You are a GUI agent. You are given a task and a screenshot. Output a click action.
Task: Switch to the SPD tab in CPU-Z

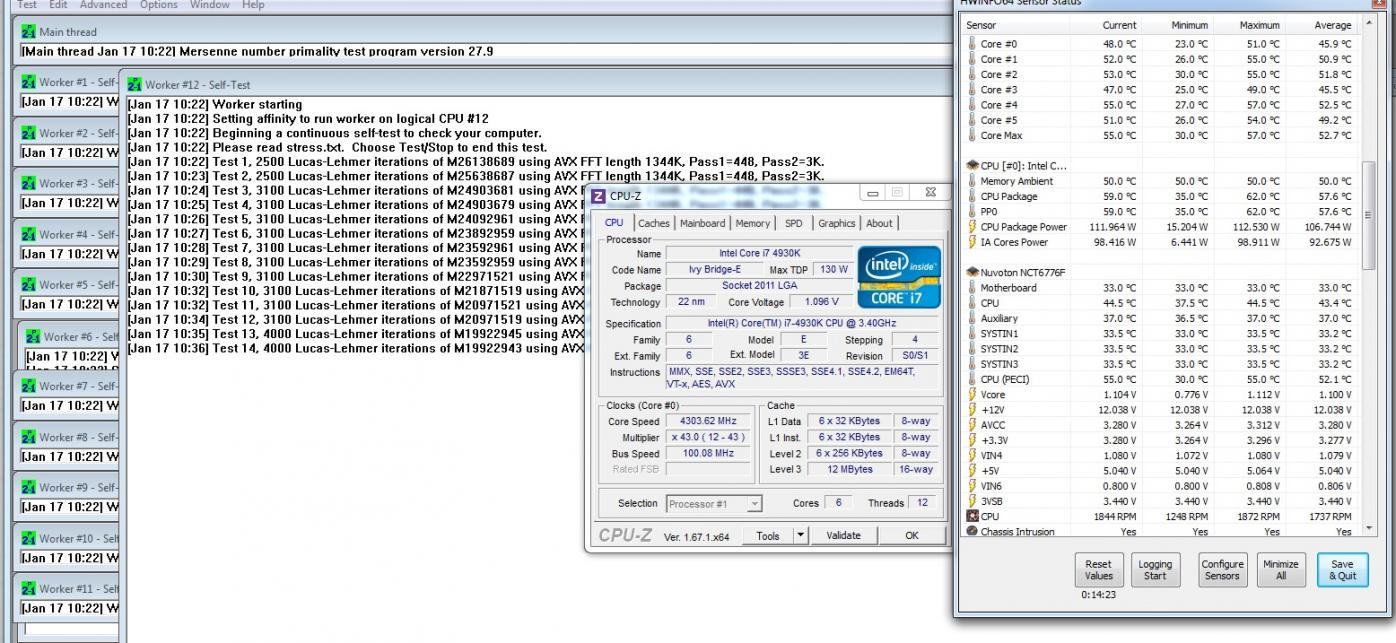pyautogui.click(x=793, y=223)
